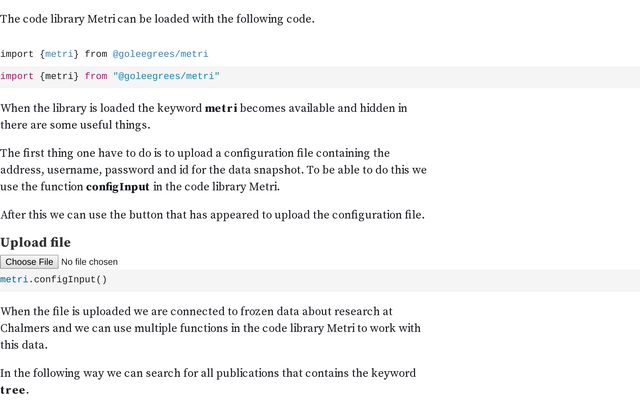This screenshot has height=400, width=640.
Task: Click paragraph starting 'The code library Metri'
Action: (x=157, y=19)
